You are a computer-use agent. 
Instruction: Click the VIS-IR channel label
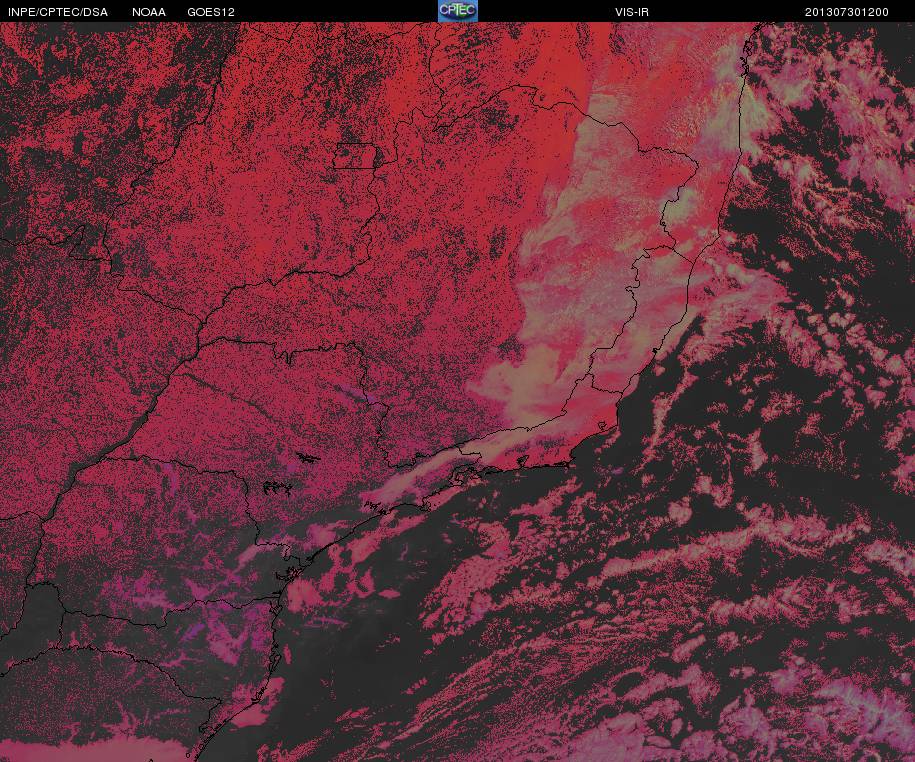632,12
